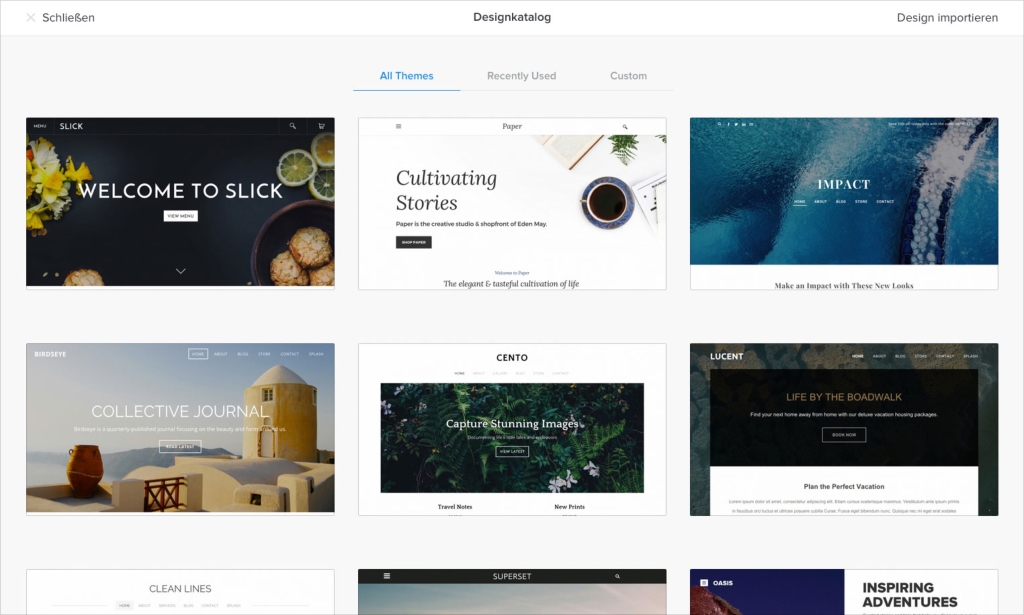This screenshot has width=1024, height=615.
Task: Click 'New Prints' in Cento preview
Action: click(569, 507)
